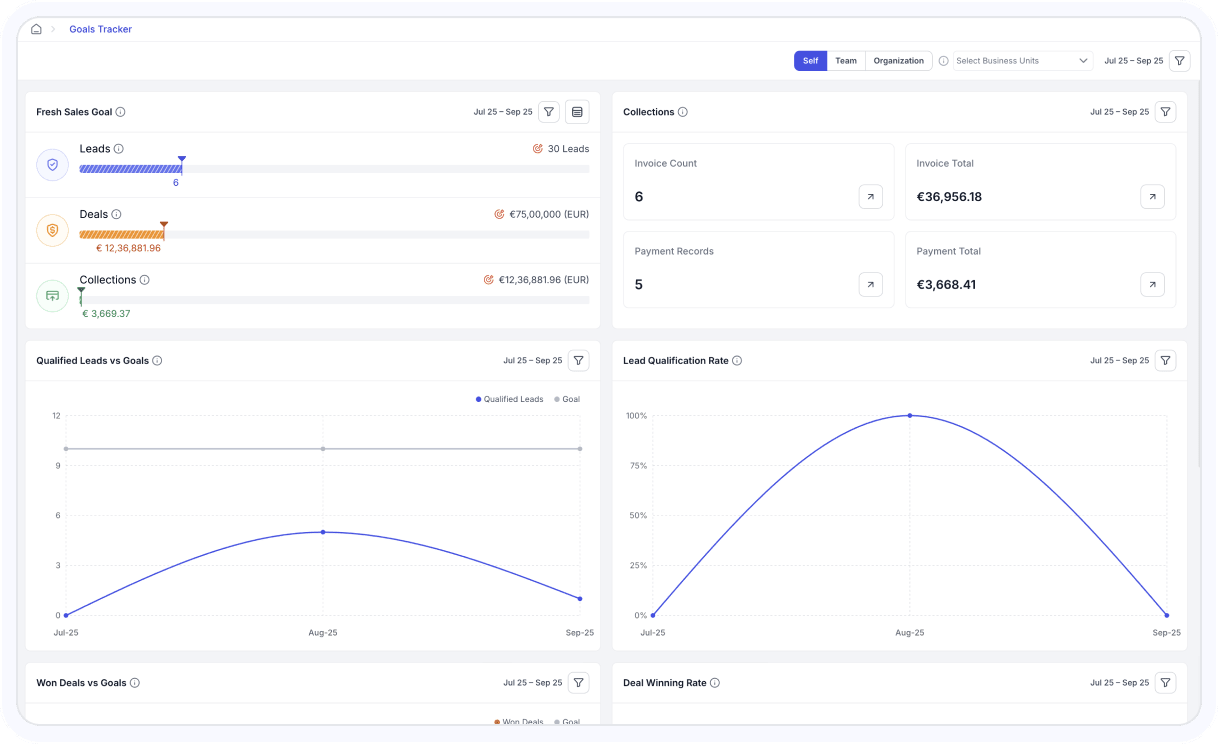Click the Goals Tracker breadcrumb
The height and width of the screenshot is (744, 1218).
100,29
